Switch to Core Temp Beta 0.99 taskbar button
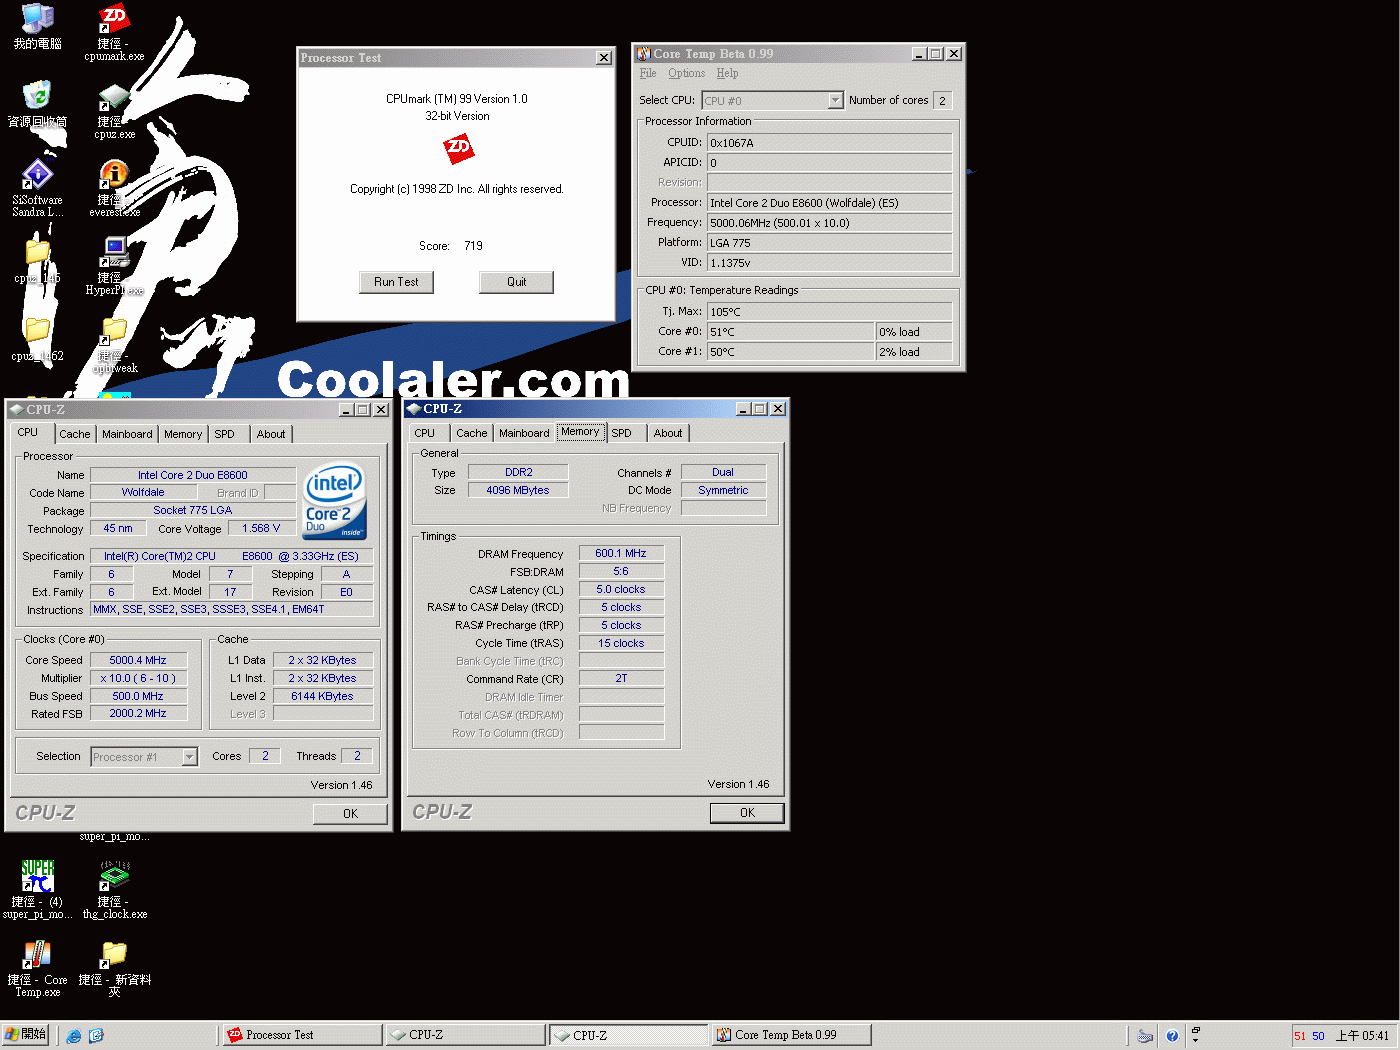 point(791,1035)
